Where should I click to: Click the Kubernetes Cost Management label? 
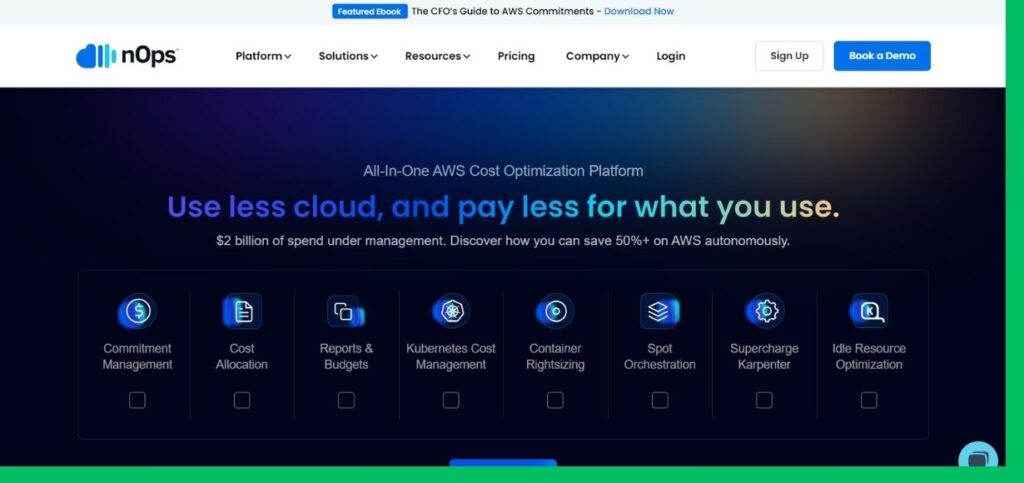[x=451, y=356]
